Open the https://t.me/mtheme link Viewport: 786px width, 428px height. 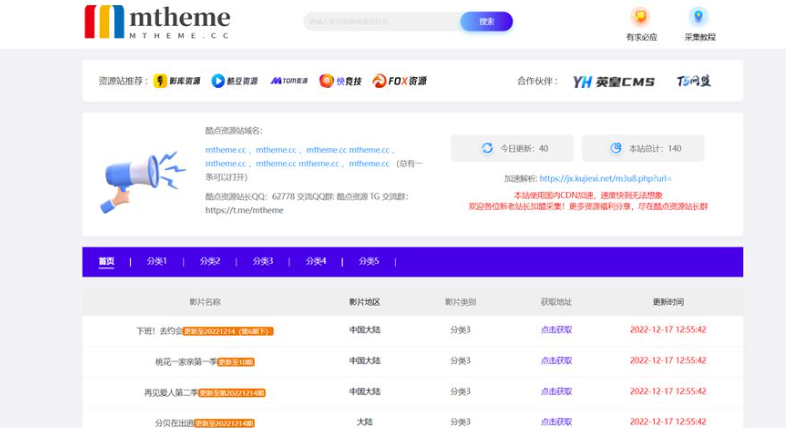(244, 210)
